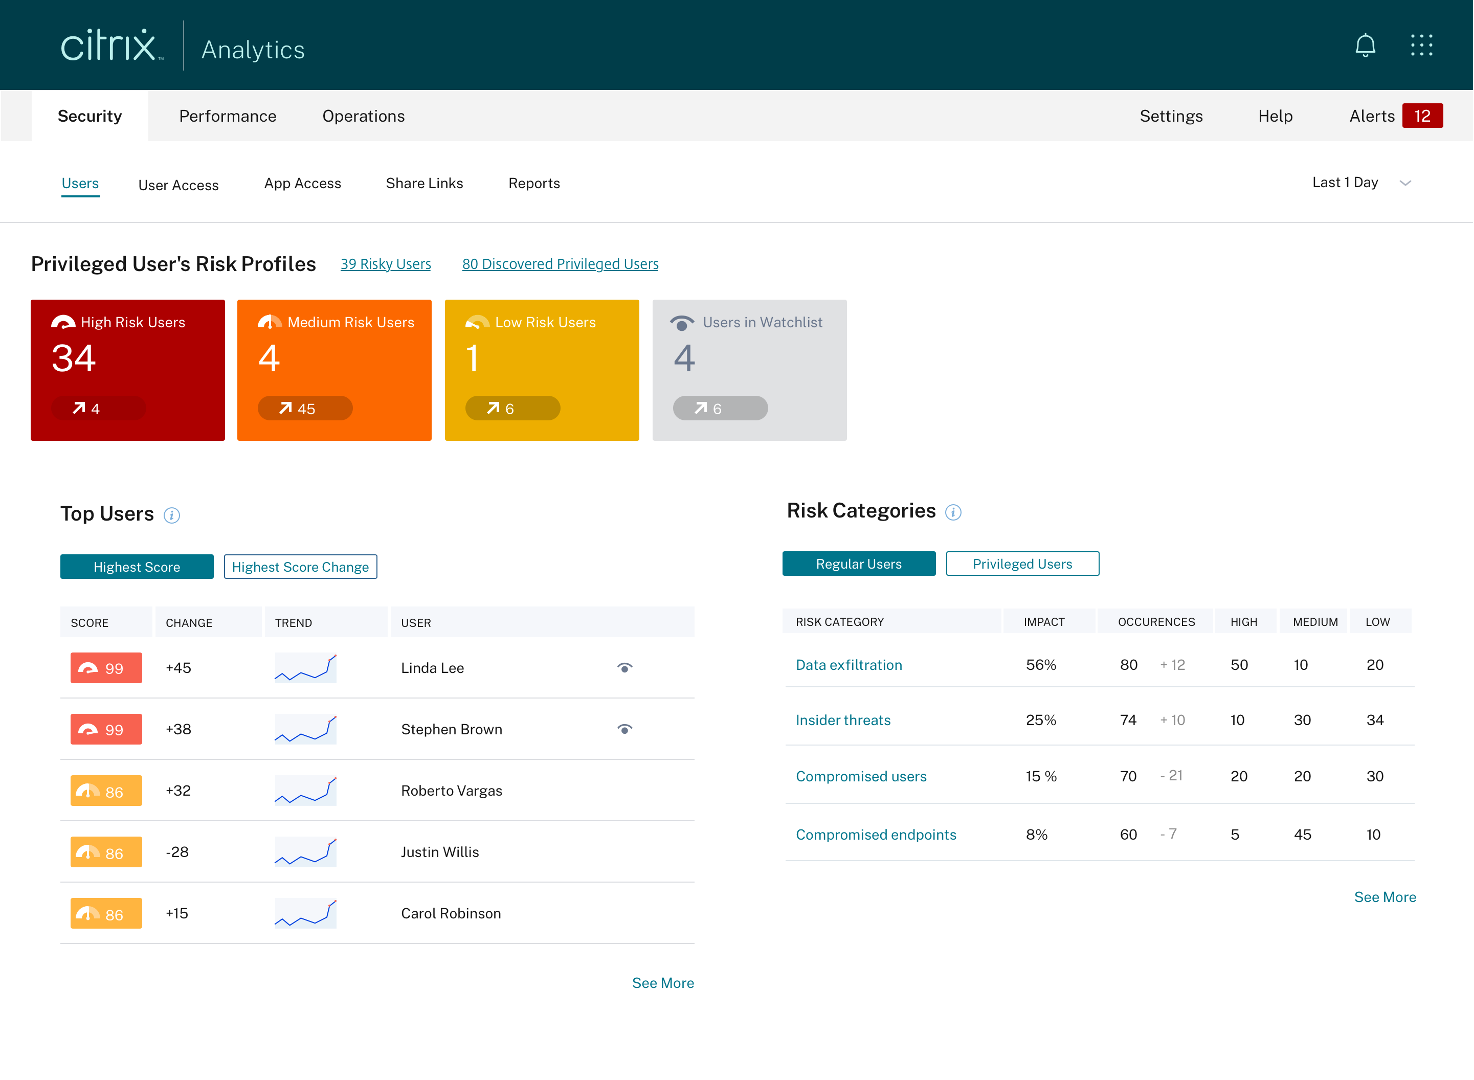The width and height of the screenshot is (1474, 1080).
Task: Open the Compromised endpoints risk category
Action: pos(876,835)
